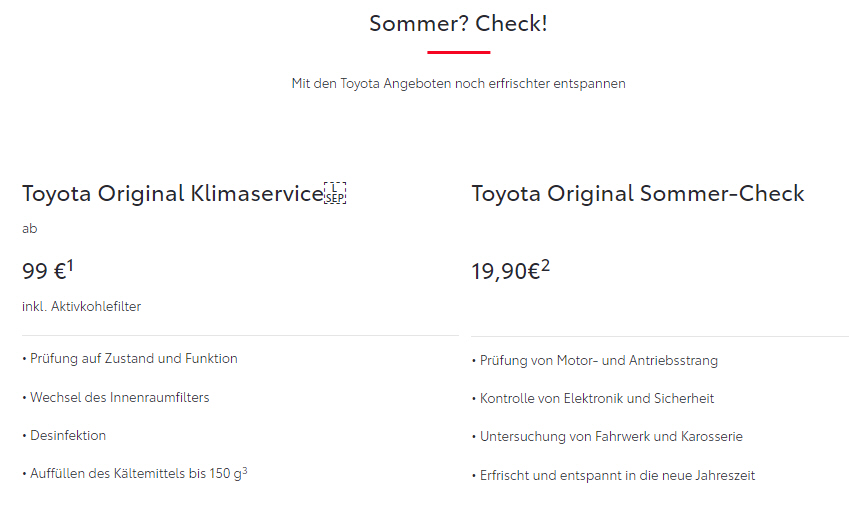Click 'Auffüllen des Kältemittels bis 150 g' bullet
Screen dimensions: 849x509
[132, 474]
